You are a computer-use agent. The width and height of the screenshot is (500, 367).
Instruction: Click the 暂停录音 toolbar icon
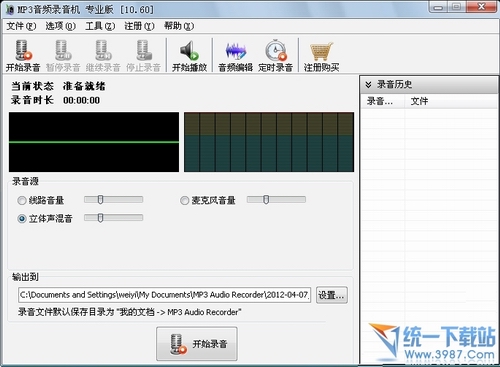click(63, 50)
